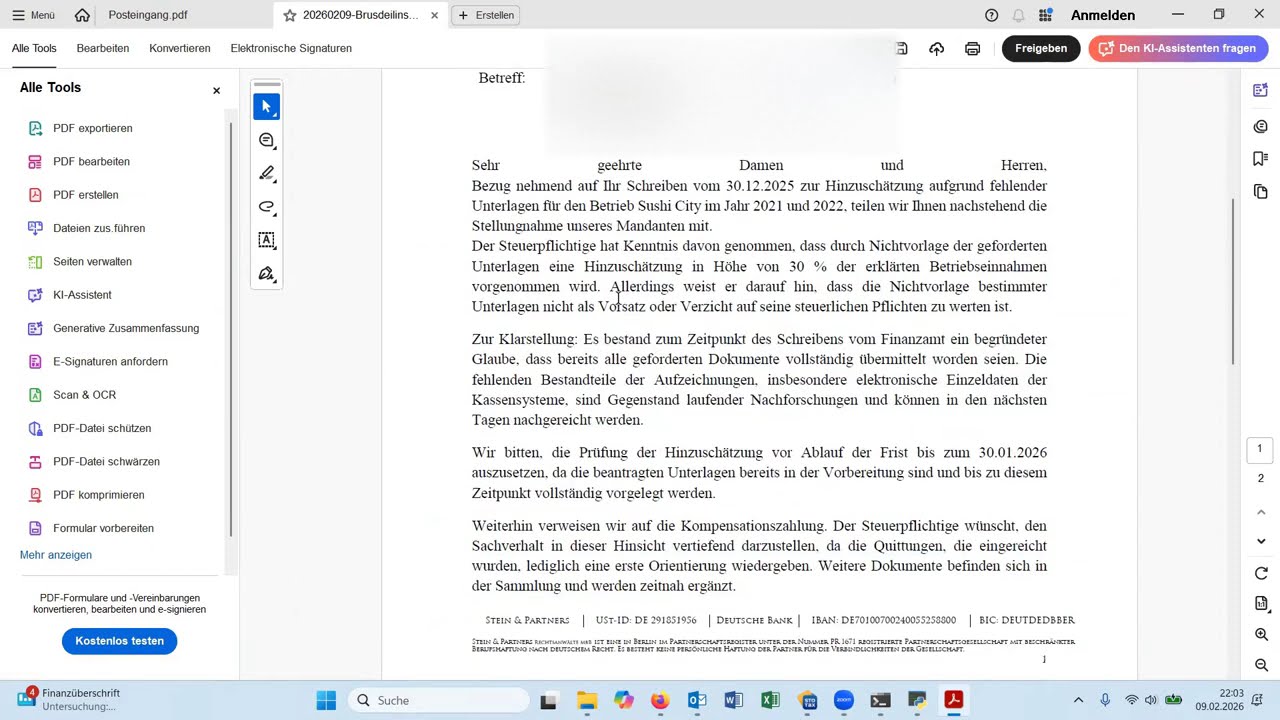Open PDF-Datei schwärzen tool
Image resolution: width=1280 pixels, height=720 pixels.
106,461
